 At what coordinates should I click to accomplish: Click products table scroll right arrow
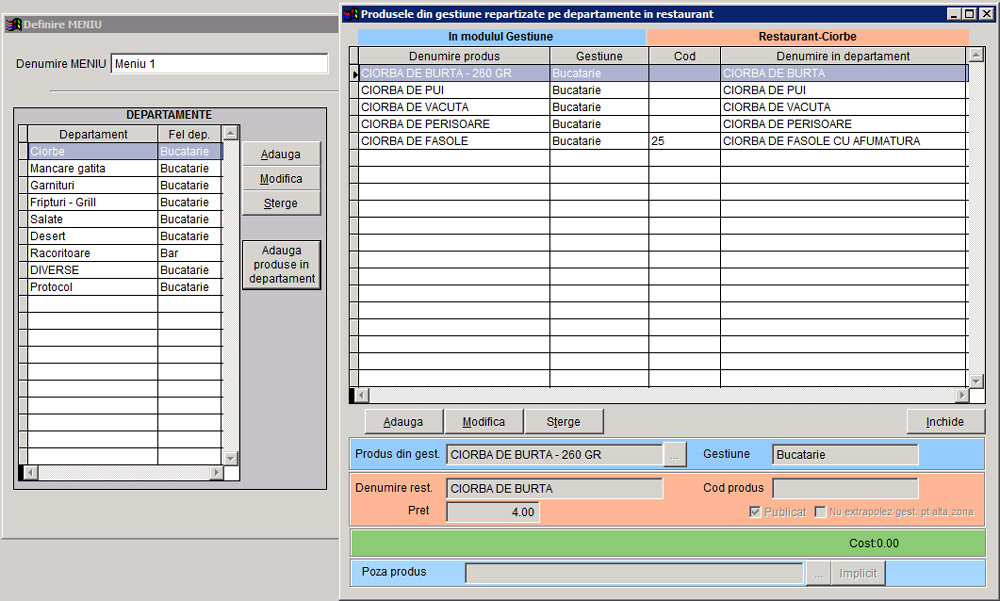point(962,396)
